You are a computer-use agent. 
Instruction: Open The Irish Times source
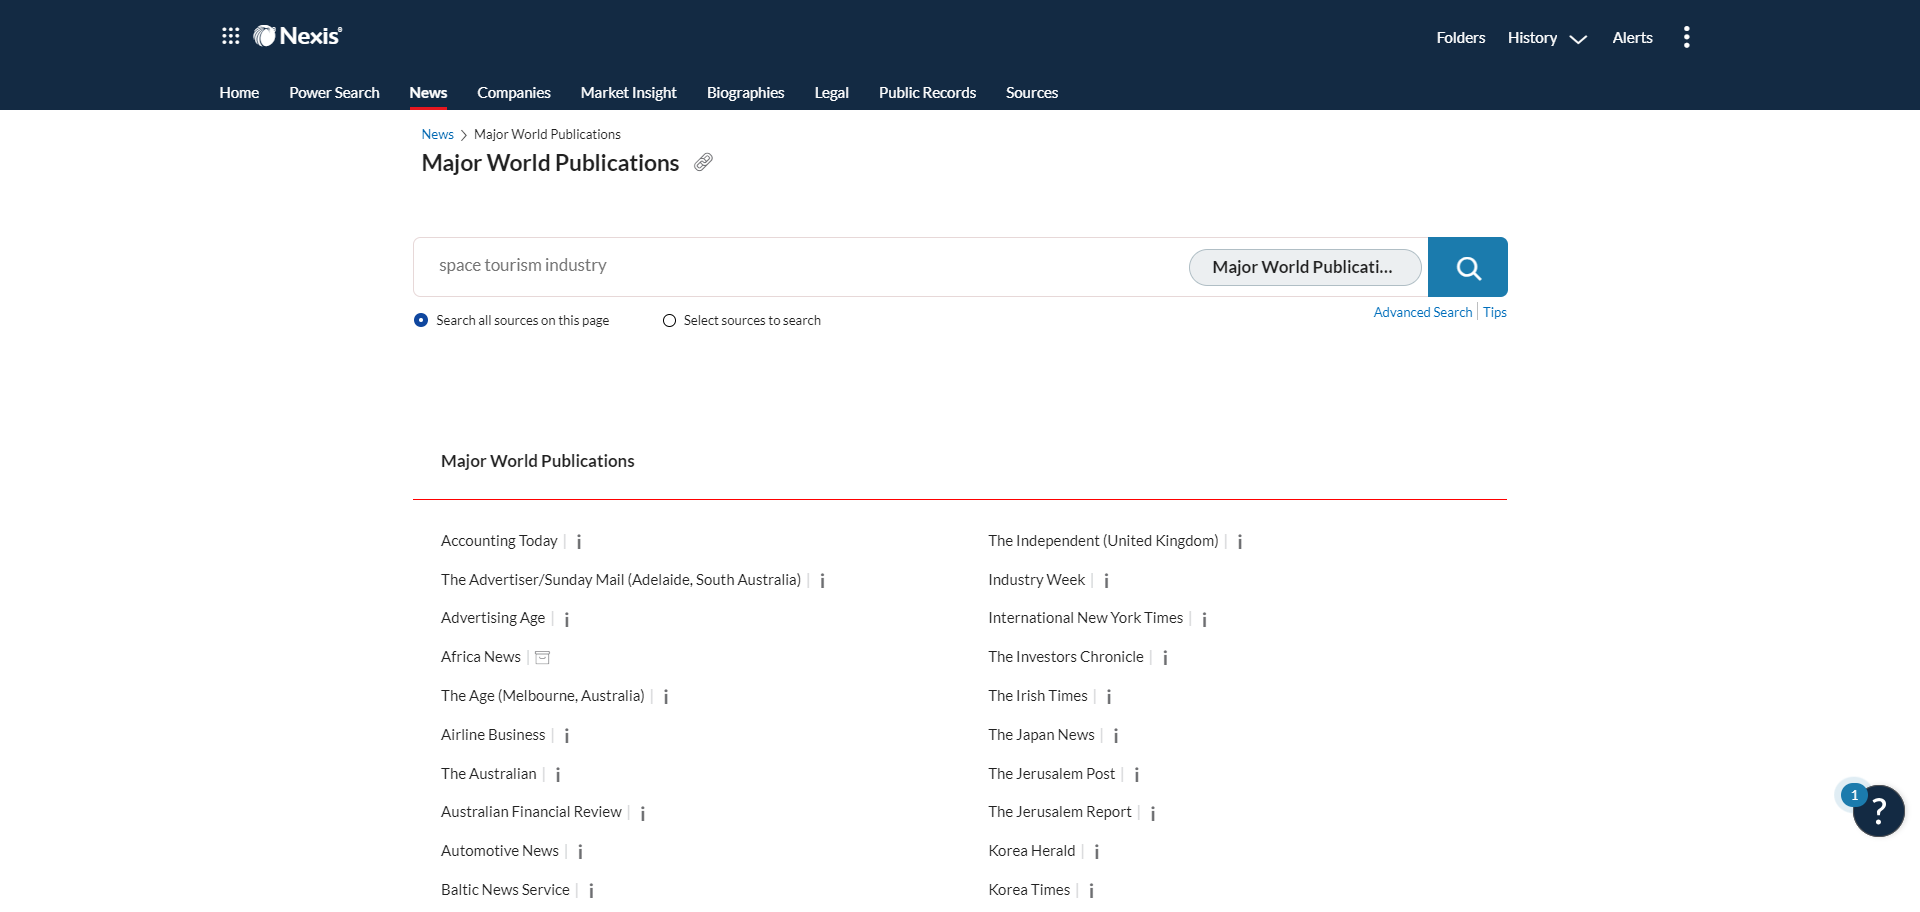[1037, 696]
